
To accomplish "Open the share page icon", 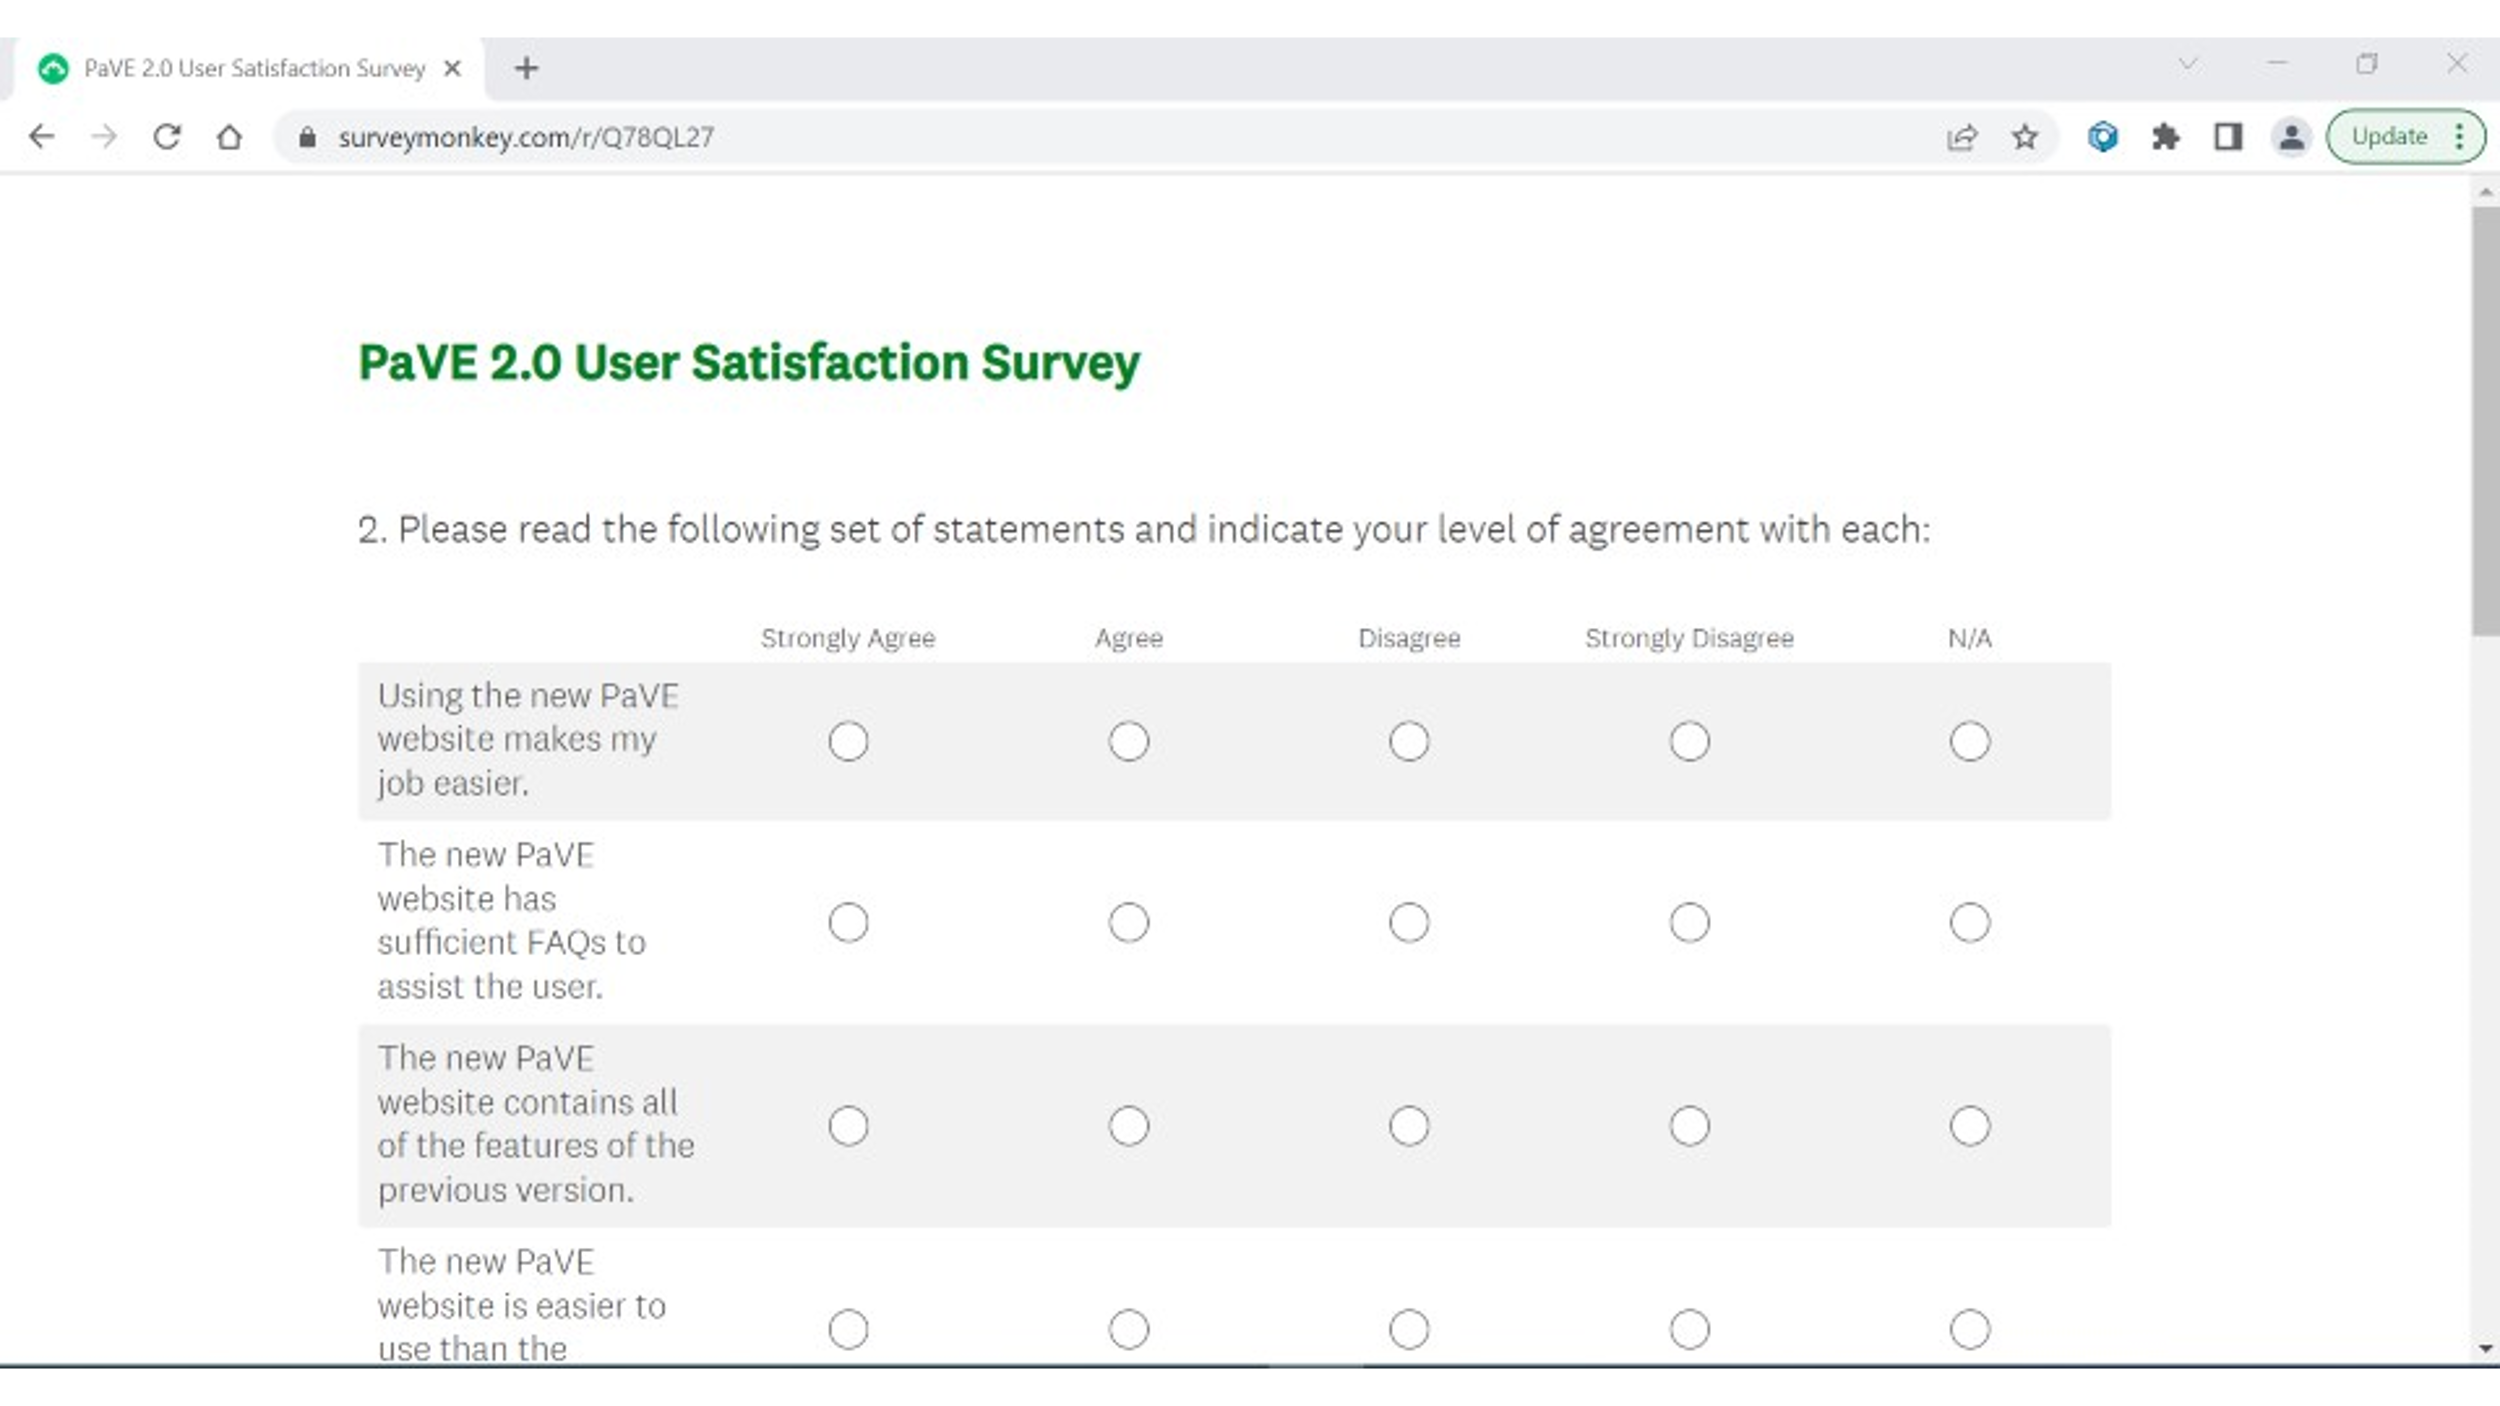I will click(1962, 136).
